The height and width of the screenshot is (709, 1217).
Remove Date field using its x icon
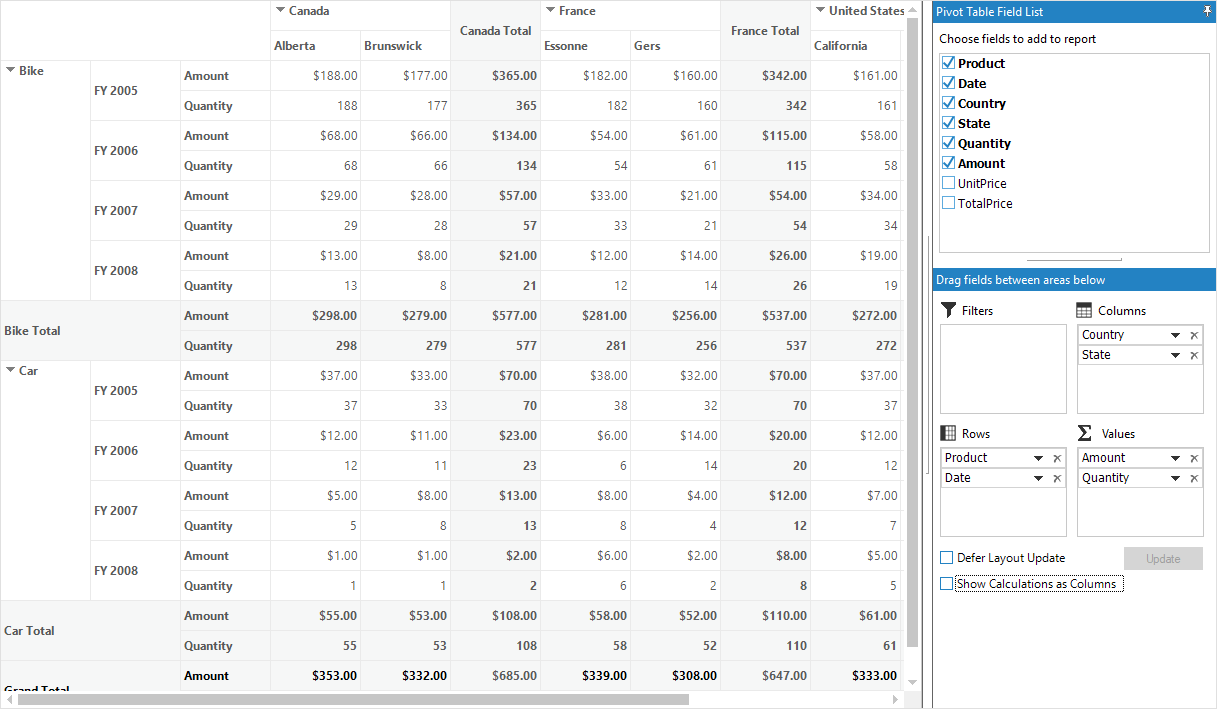(x=1057, y=478)
